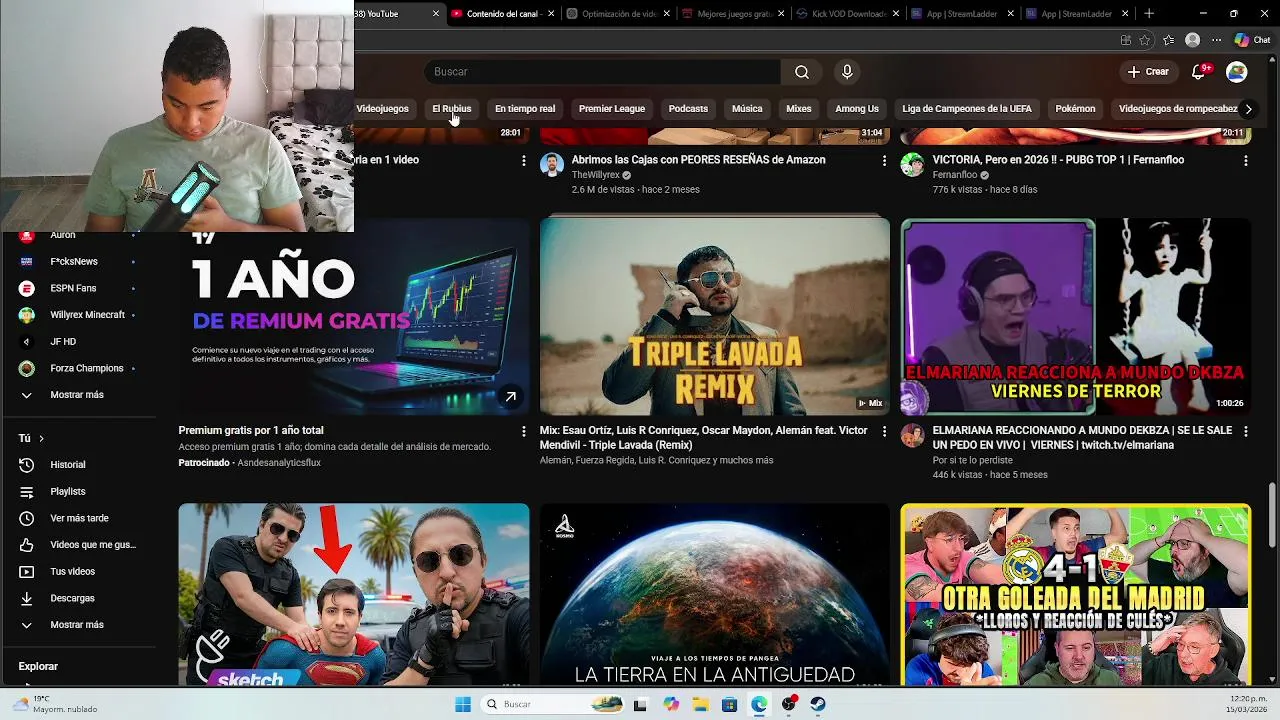Screen dimensions: 1280x720
Task: Open Asndesanalyticsflux sponsor link
Action: coord(279,463)
